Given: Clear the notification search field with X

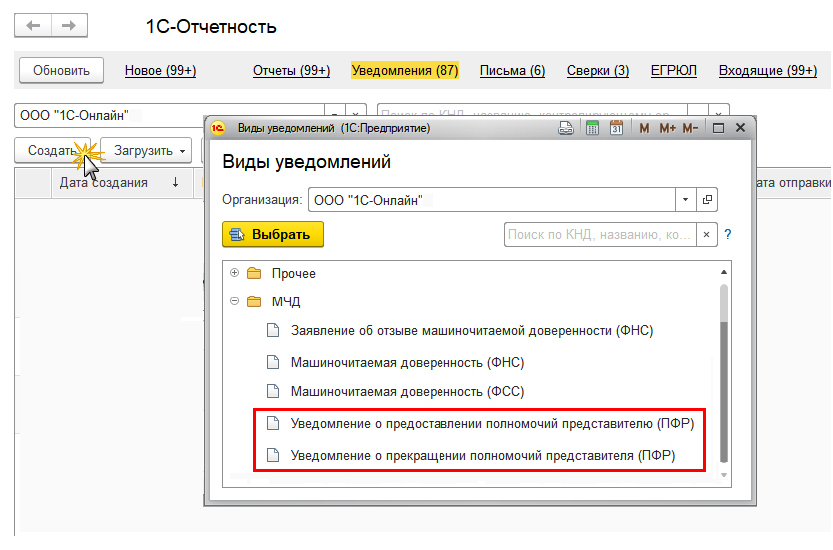Looking at the screenshot, I should (x=706, y=234).
